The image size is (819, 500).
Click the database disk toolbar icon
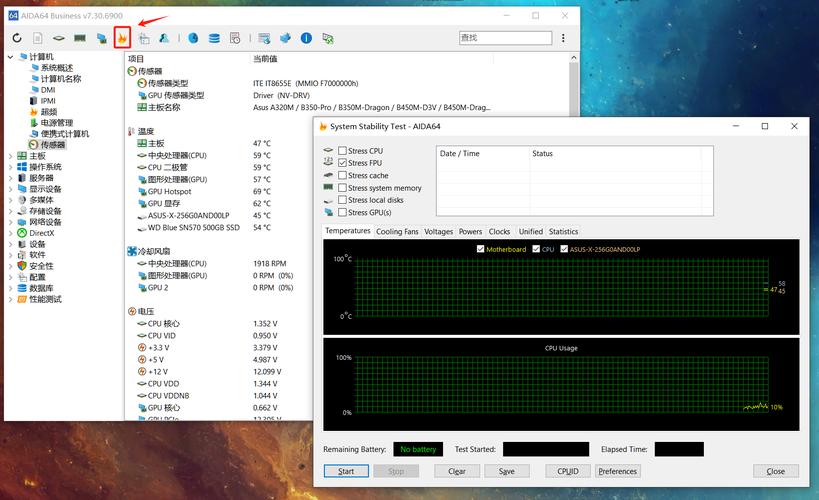tap(213, 38)
